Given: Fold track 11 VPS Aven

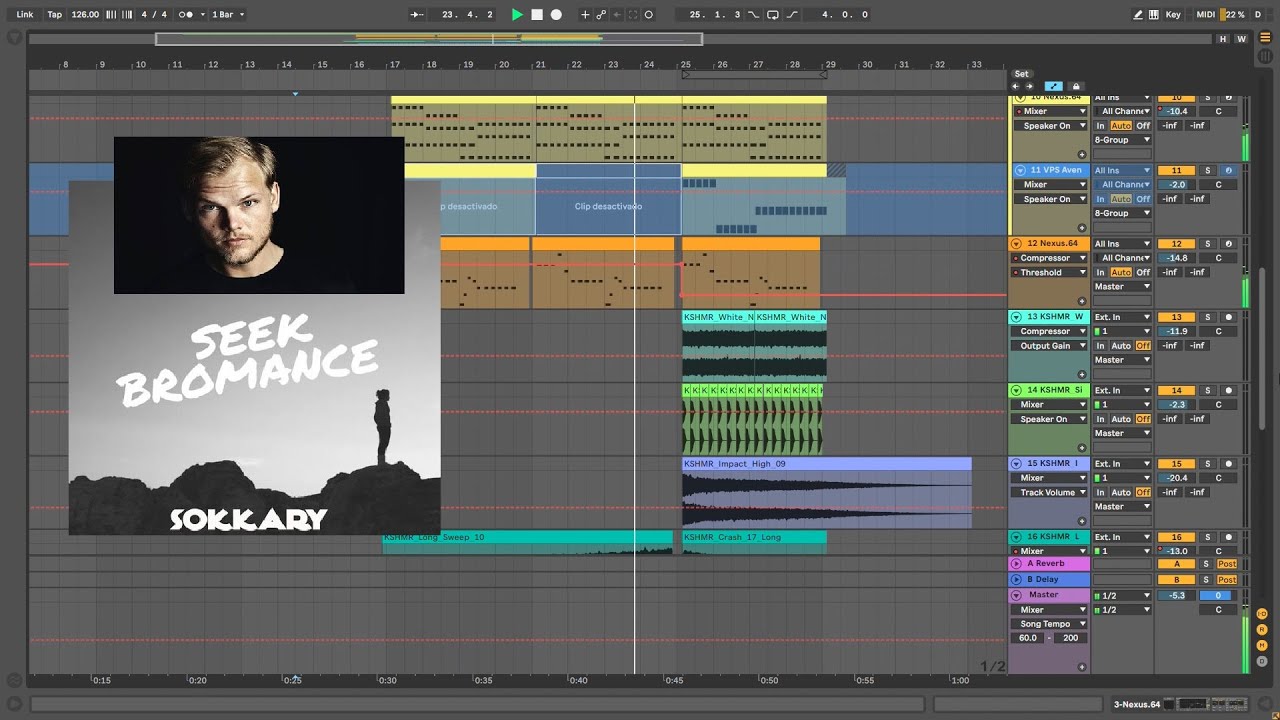Looking at the screenshot, I should pyautogui.click(x=1020, y=170).
